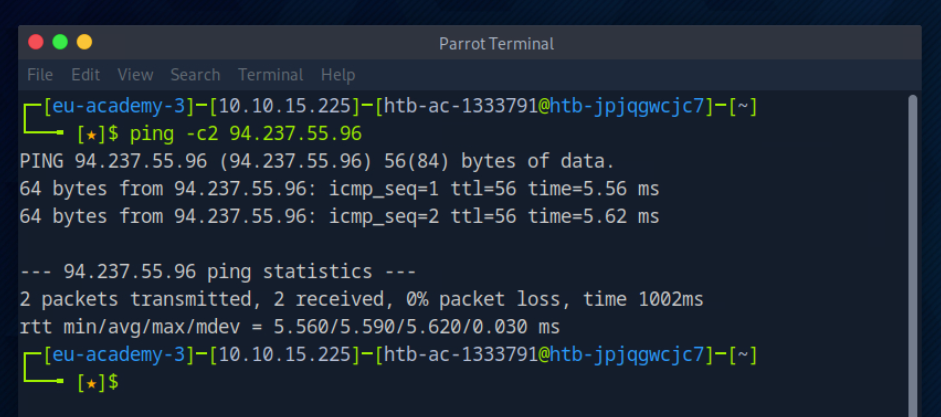Click the yellow window button in title bar
The width and height of the screenshot is (941, 417).
pyautogui.click(x=84, y=42)
